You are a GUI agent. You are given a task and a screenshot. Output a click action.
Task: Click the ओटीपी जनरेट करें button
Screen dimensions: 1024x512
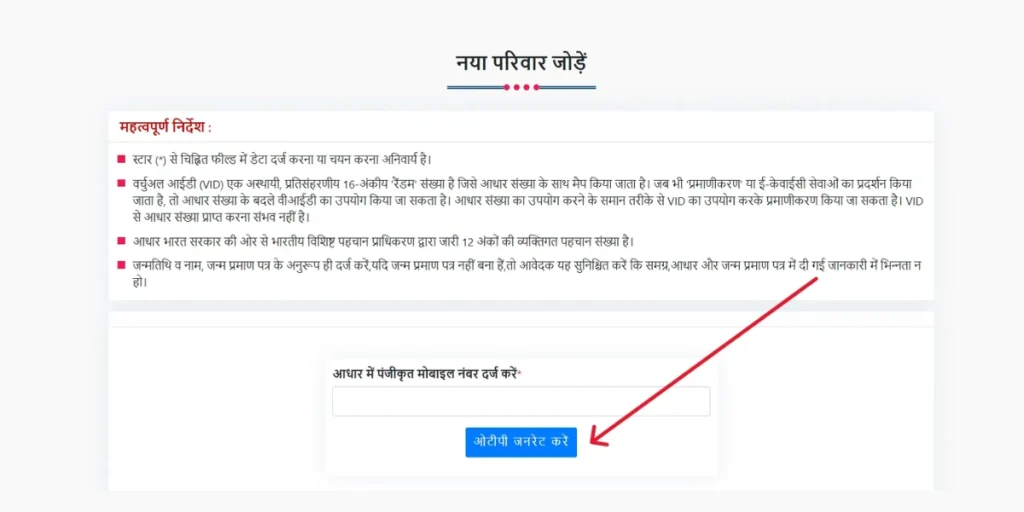coord(521,442)
